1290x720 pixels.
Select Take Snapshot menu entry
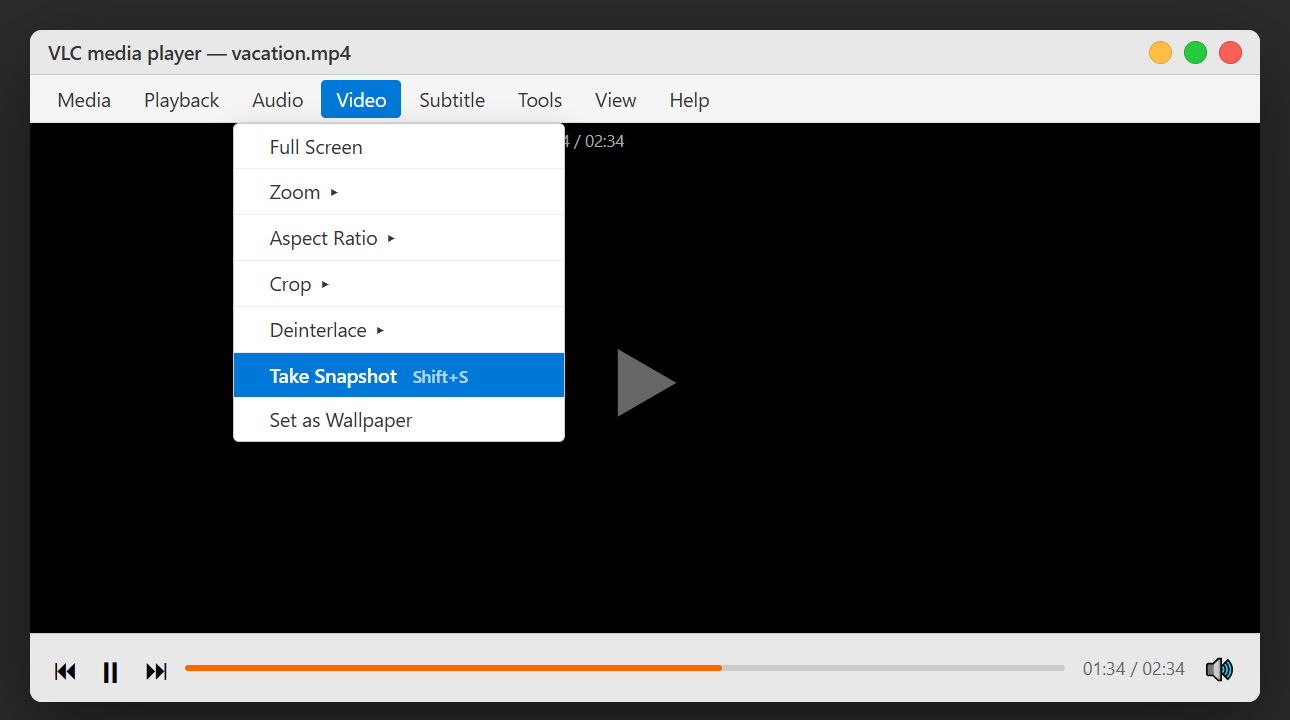399,375
